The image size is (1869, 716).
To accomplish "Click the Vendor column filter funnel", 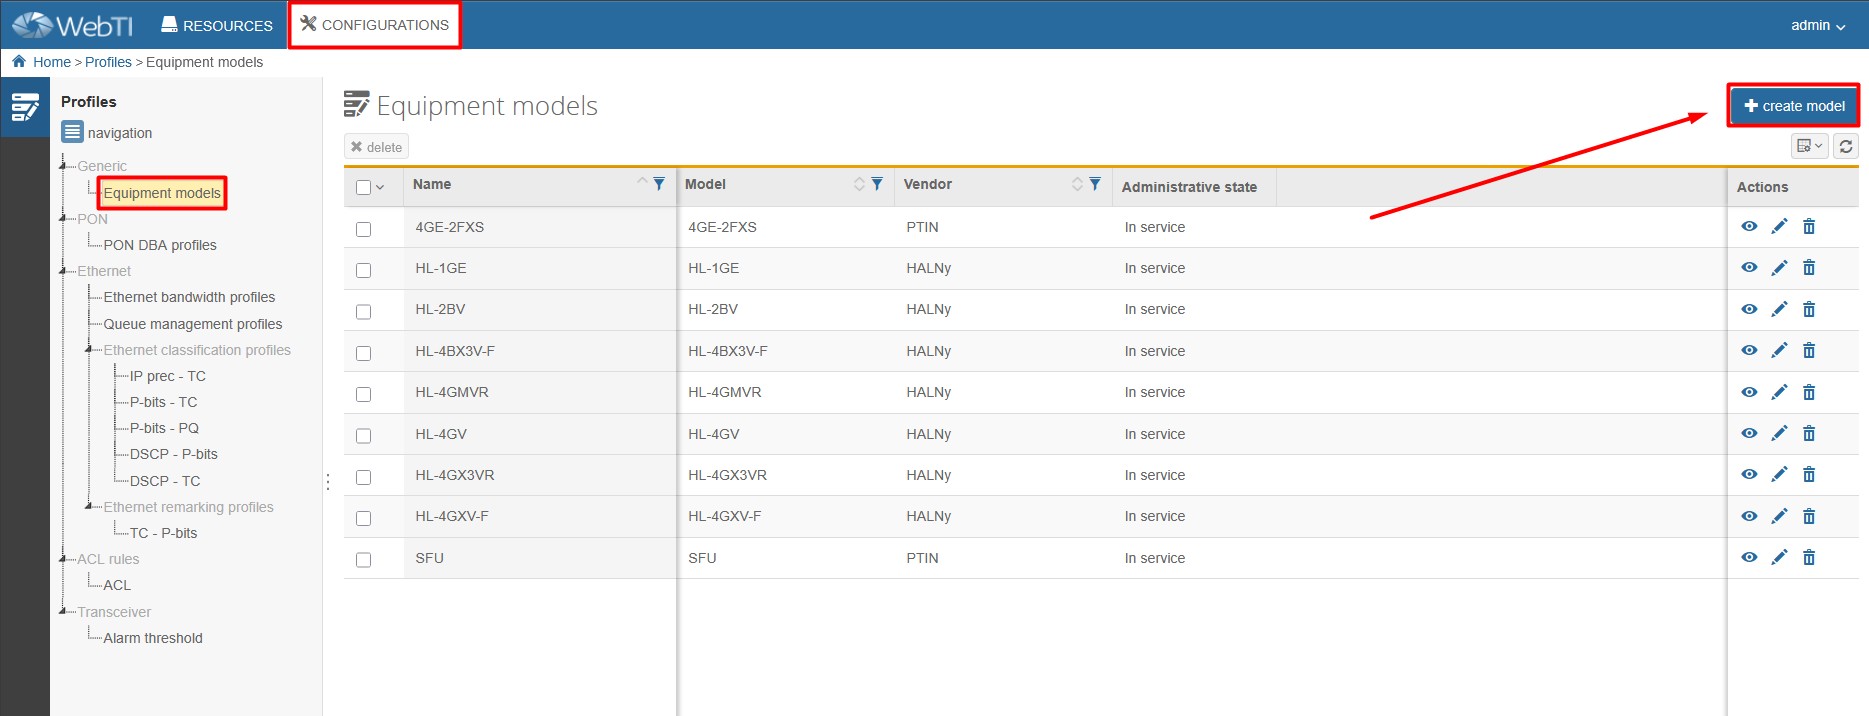I will [1095, 184].
